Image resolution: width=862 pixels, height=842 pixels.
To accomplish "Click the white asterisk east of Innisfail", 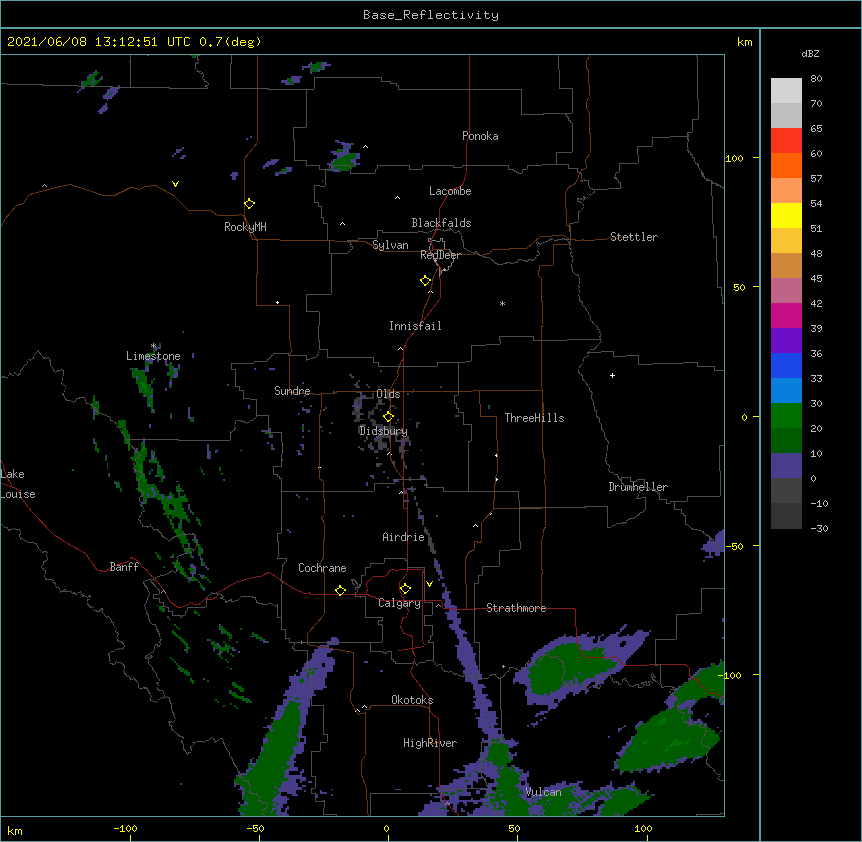I will tap(502, 303).
